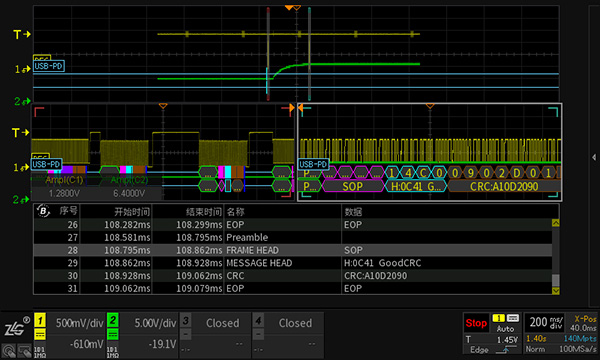Select row 29 MESSAGE HEAD GoodCRC
This screenshot has height=360, width=600.
293,263
